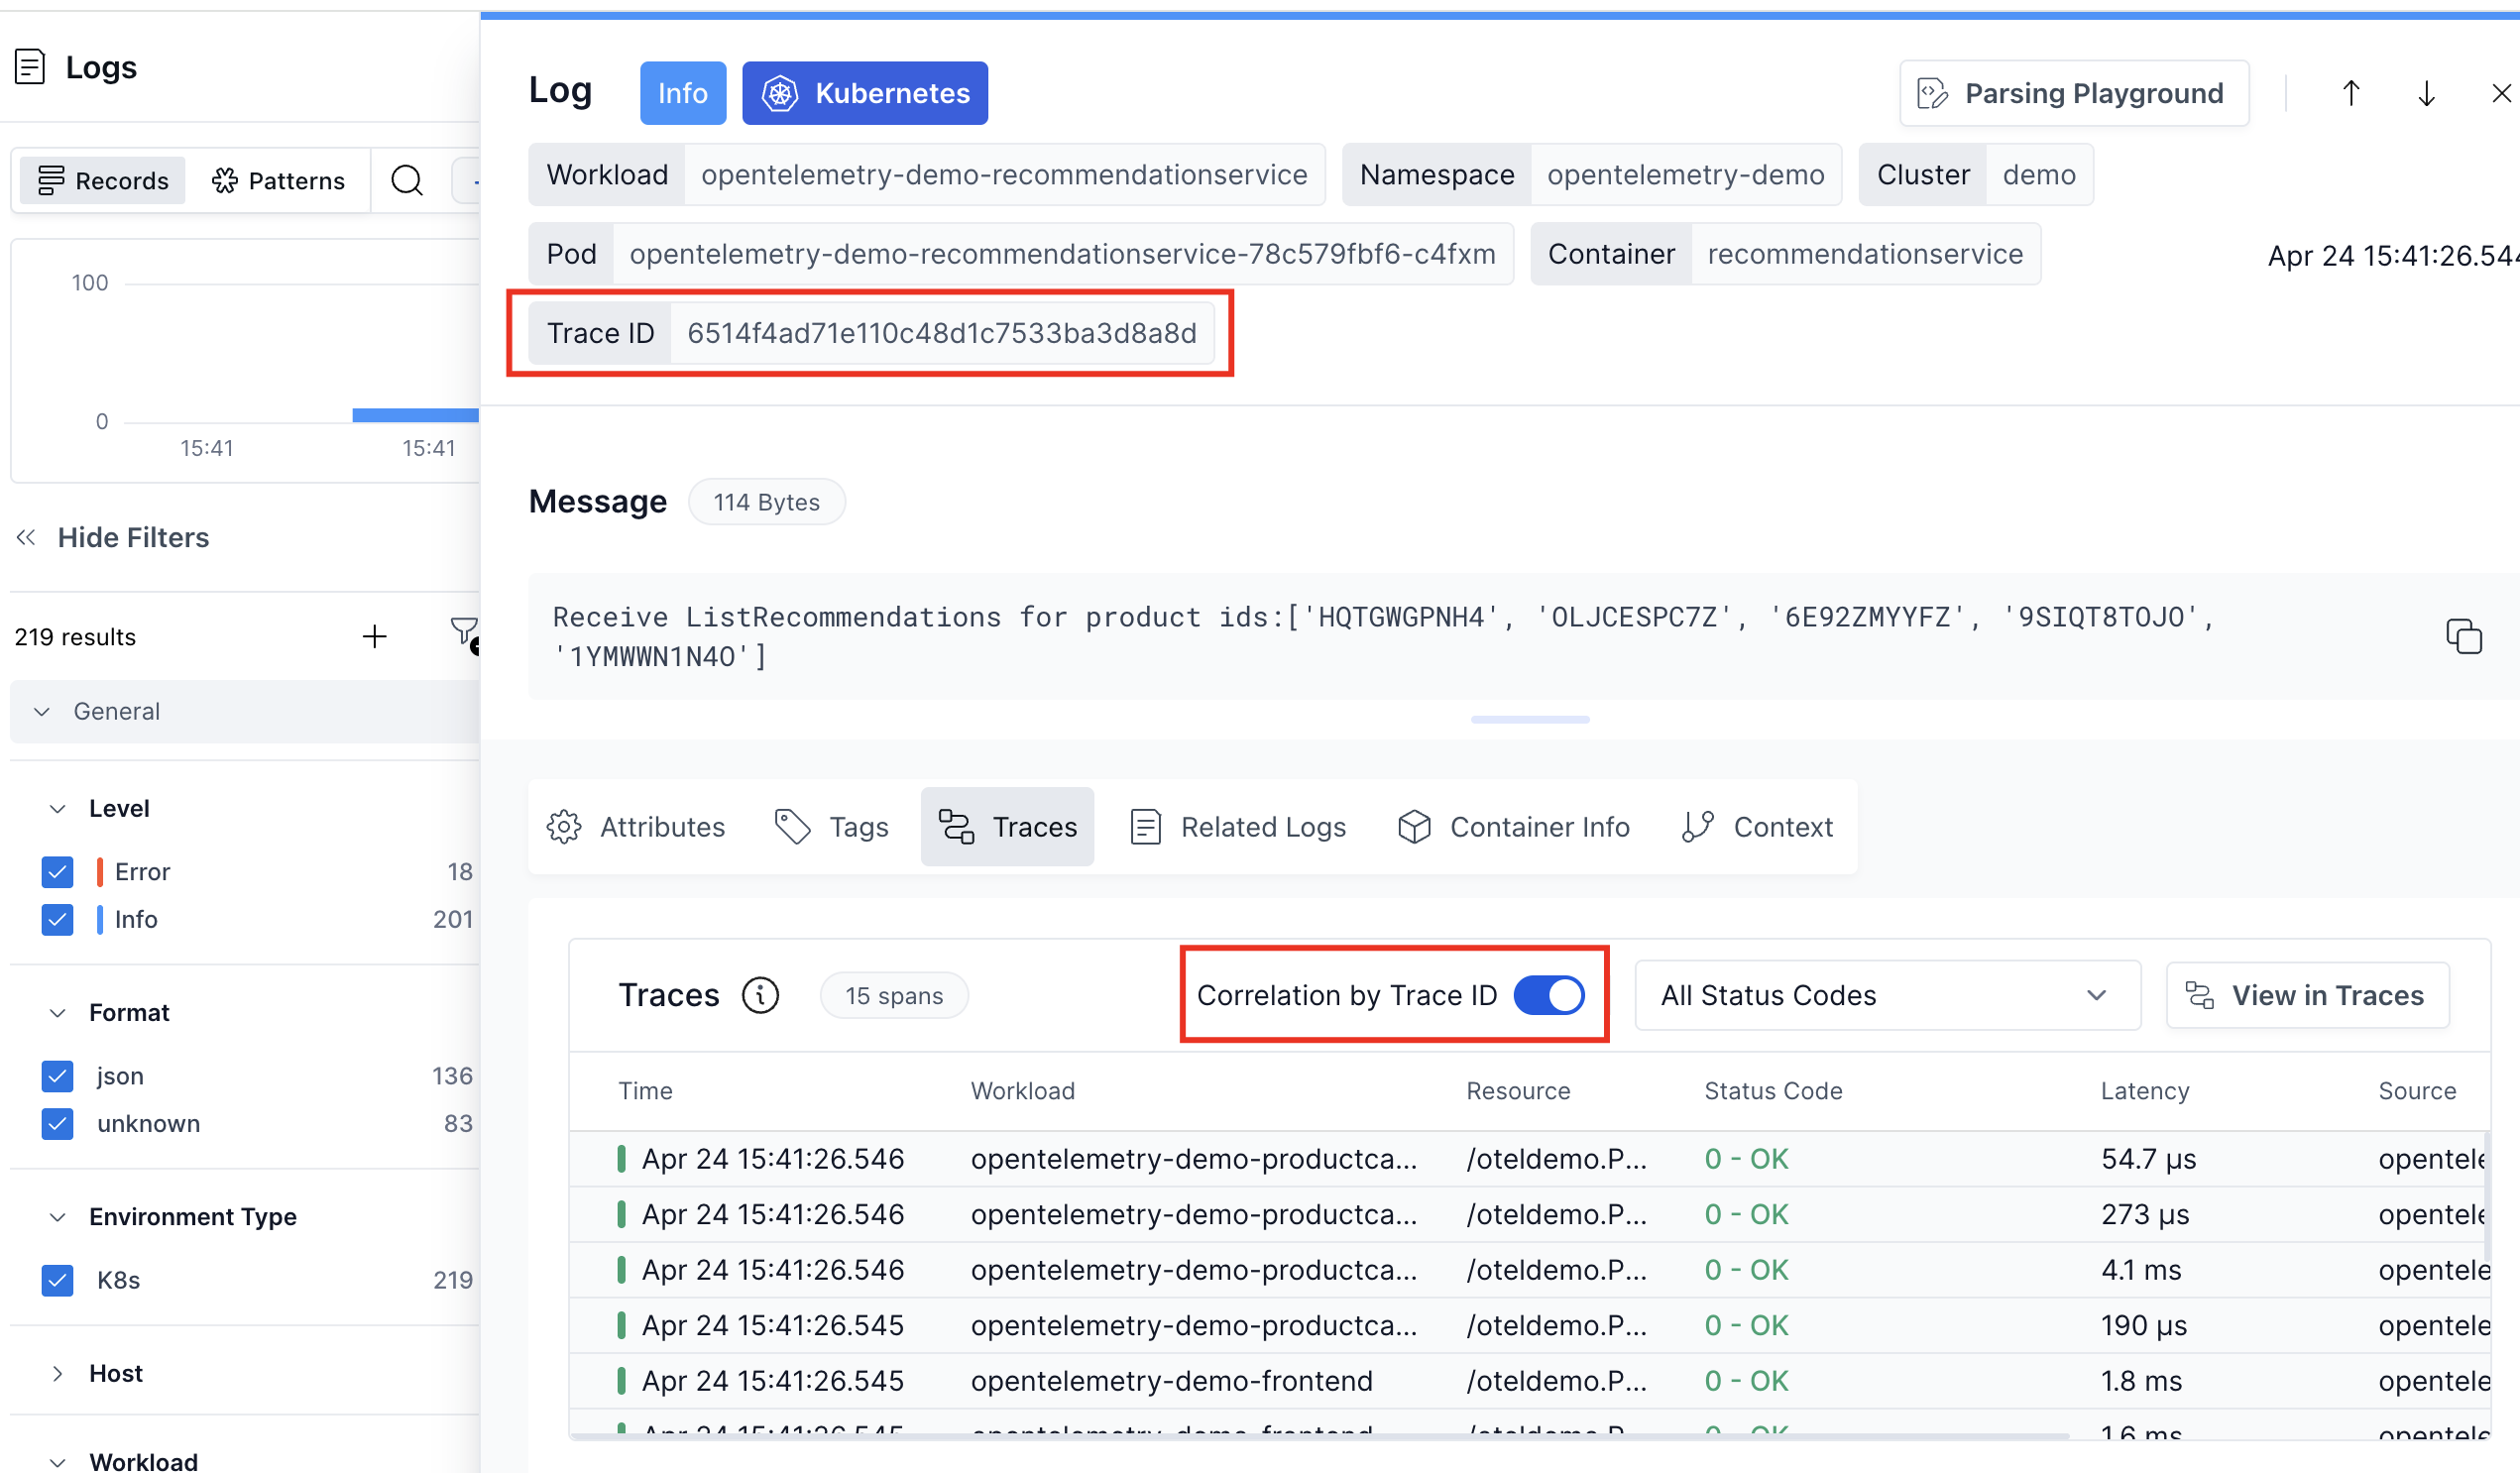The image size is (2520, 1473).
Task: Switch to the Related Logs tab
Action: coord(1238,827)
